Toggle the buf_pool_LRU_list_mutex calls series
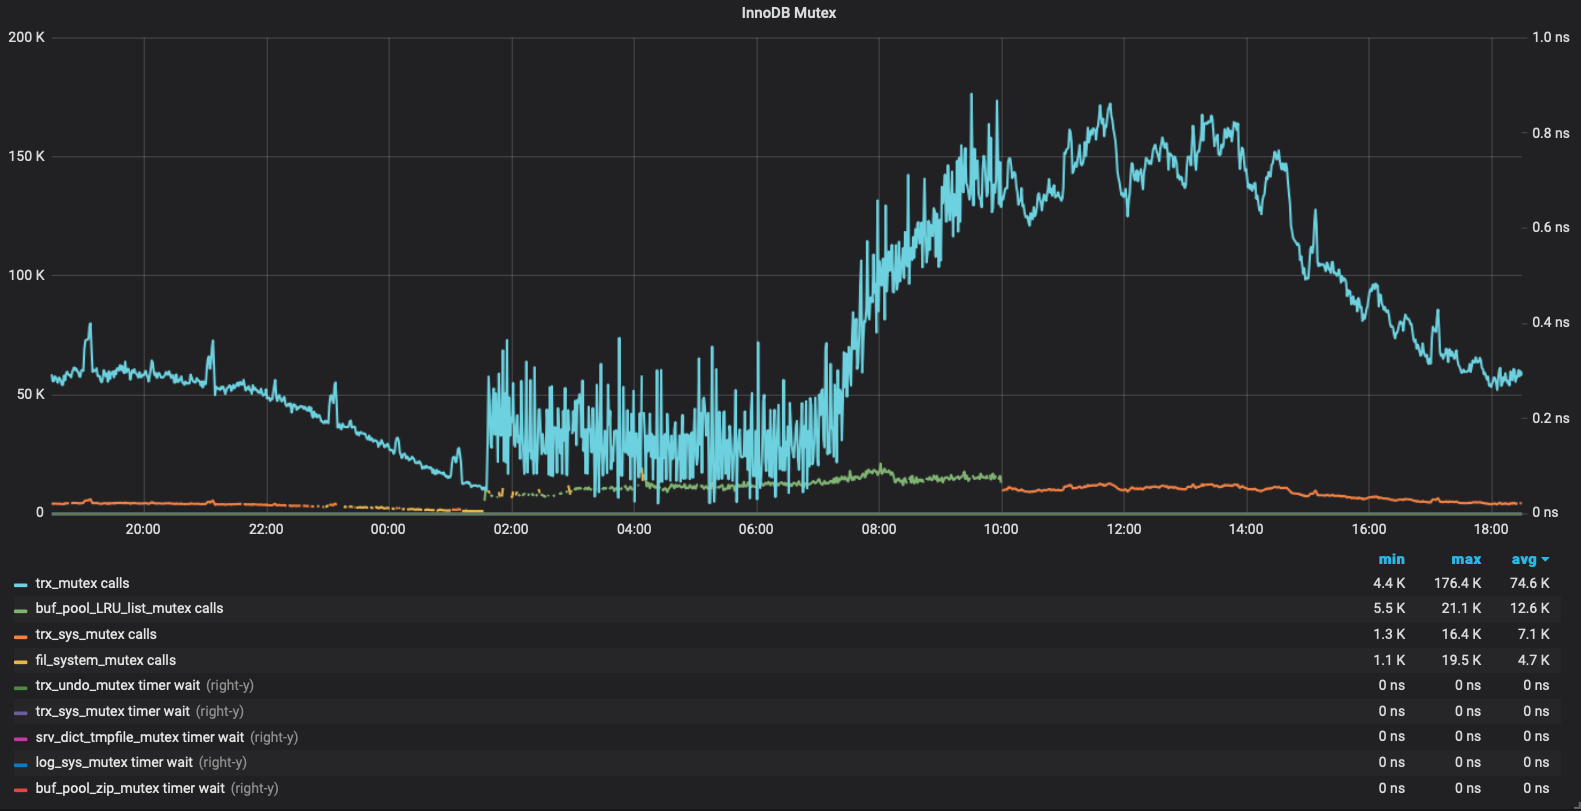Viewport: 1581px width, 811px height. click(129, 608)
